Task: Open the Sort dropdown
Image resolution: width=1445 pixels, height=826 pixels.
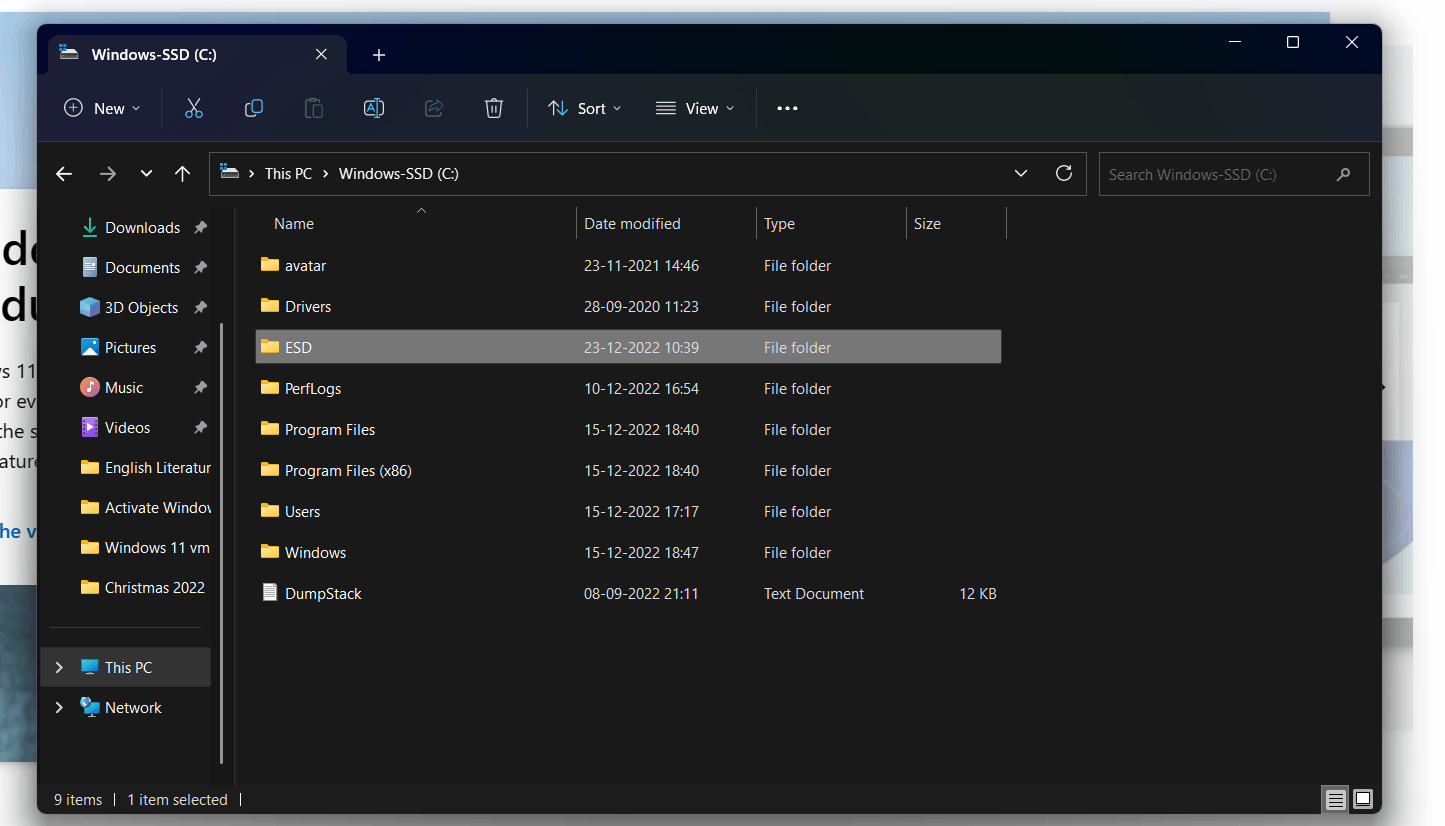Action: (x=584, y=108)
